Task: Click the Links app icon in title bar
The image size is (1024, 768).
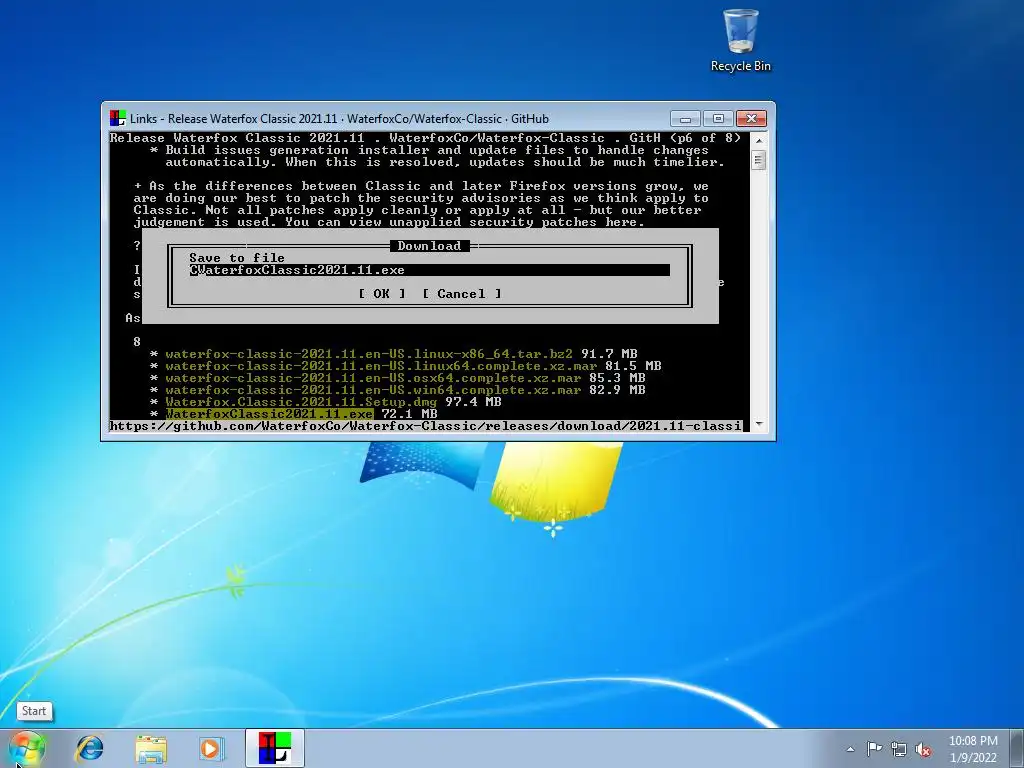Action: [118, 118]
